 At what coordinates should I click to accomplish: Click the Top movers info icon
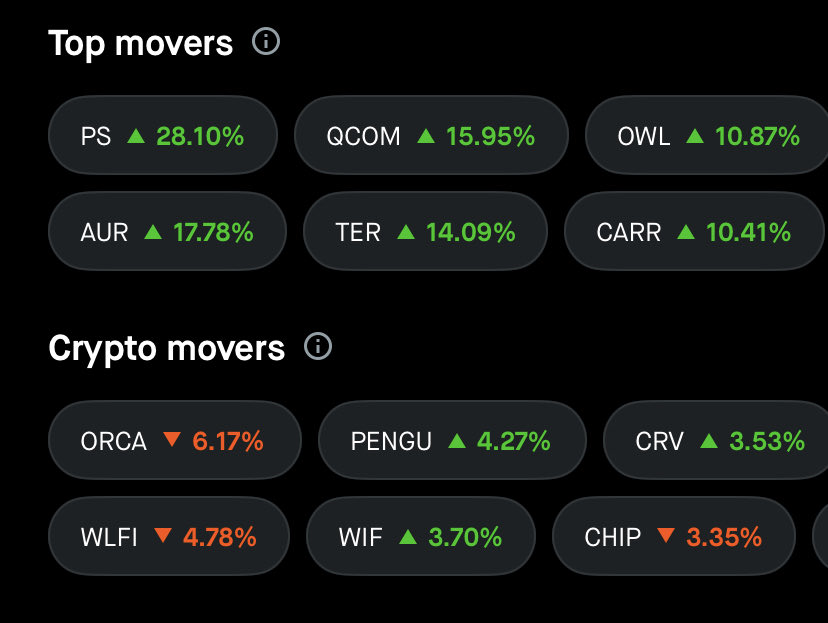point(266,41)
